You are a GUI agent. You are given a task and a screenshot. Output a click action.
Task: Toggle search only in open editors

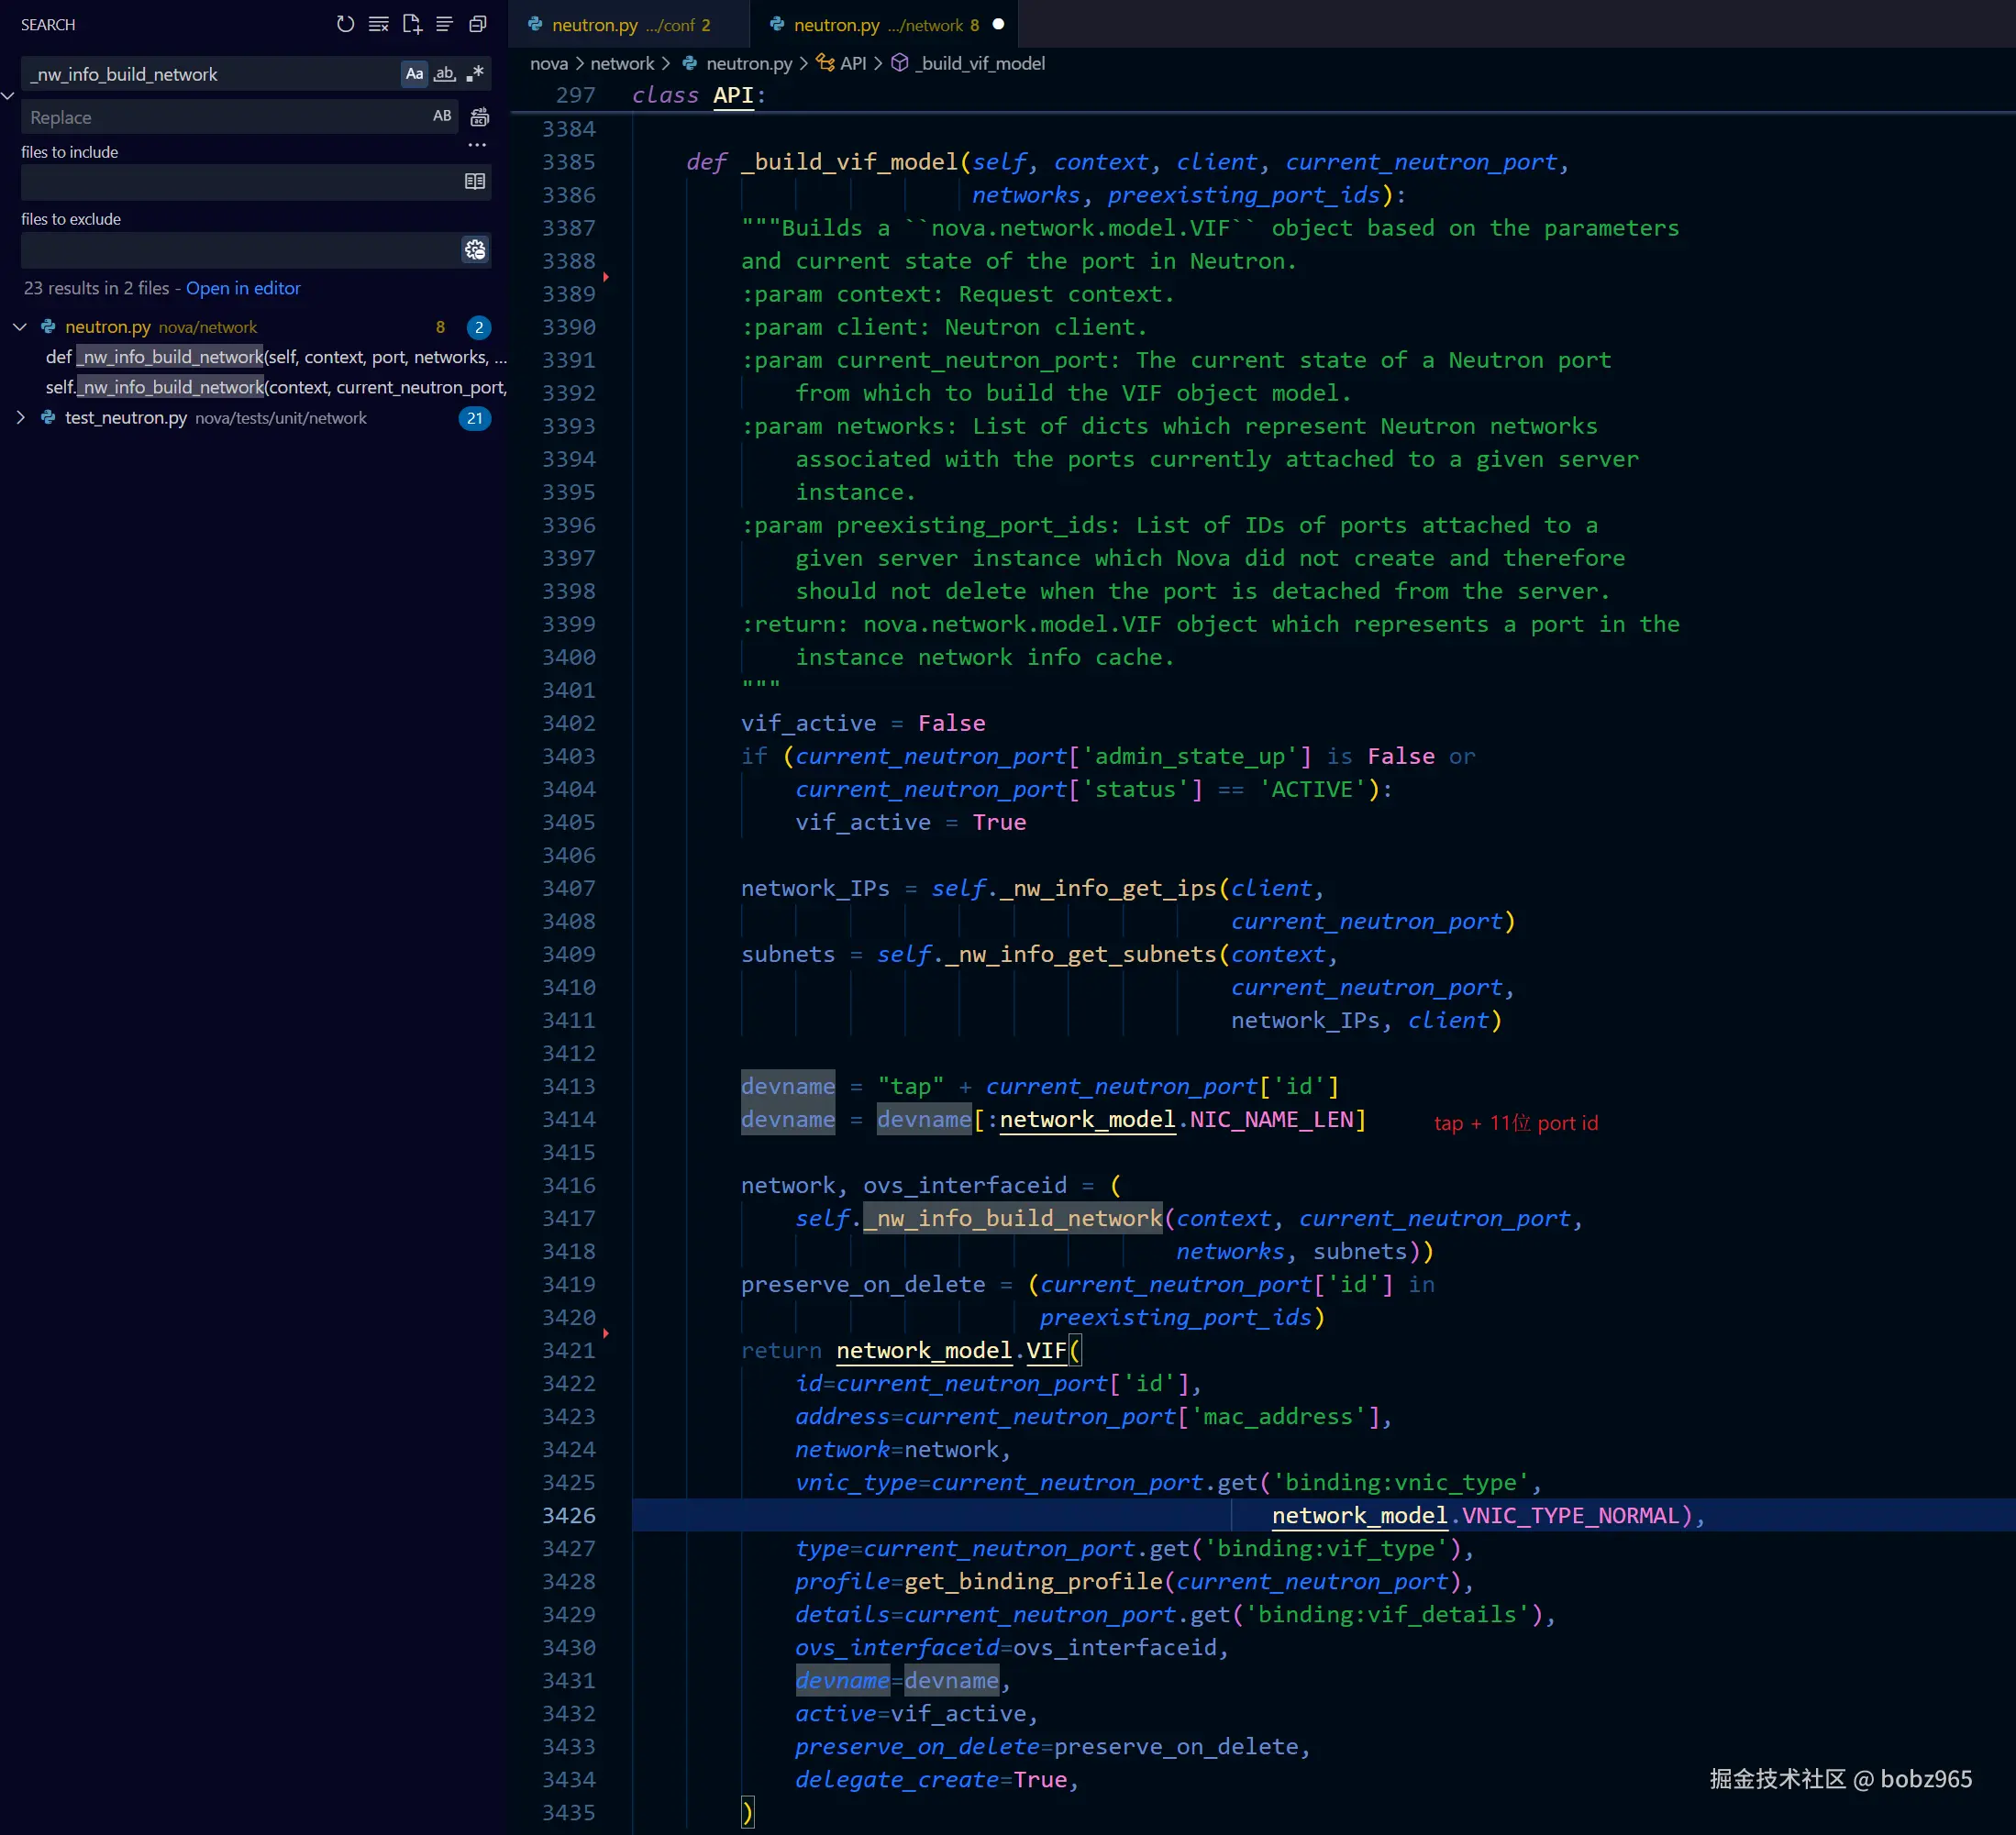click(475, 182)
